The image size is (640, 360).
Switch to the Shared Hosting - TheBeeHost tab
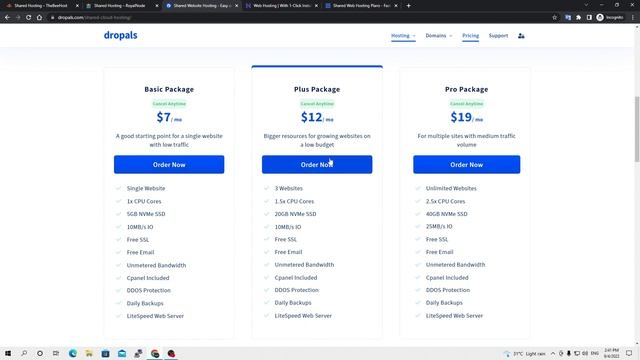point(41,6)
